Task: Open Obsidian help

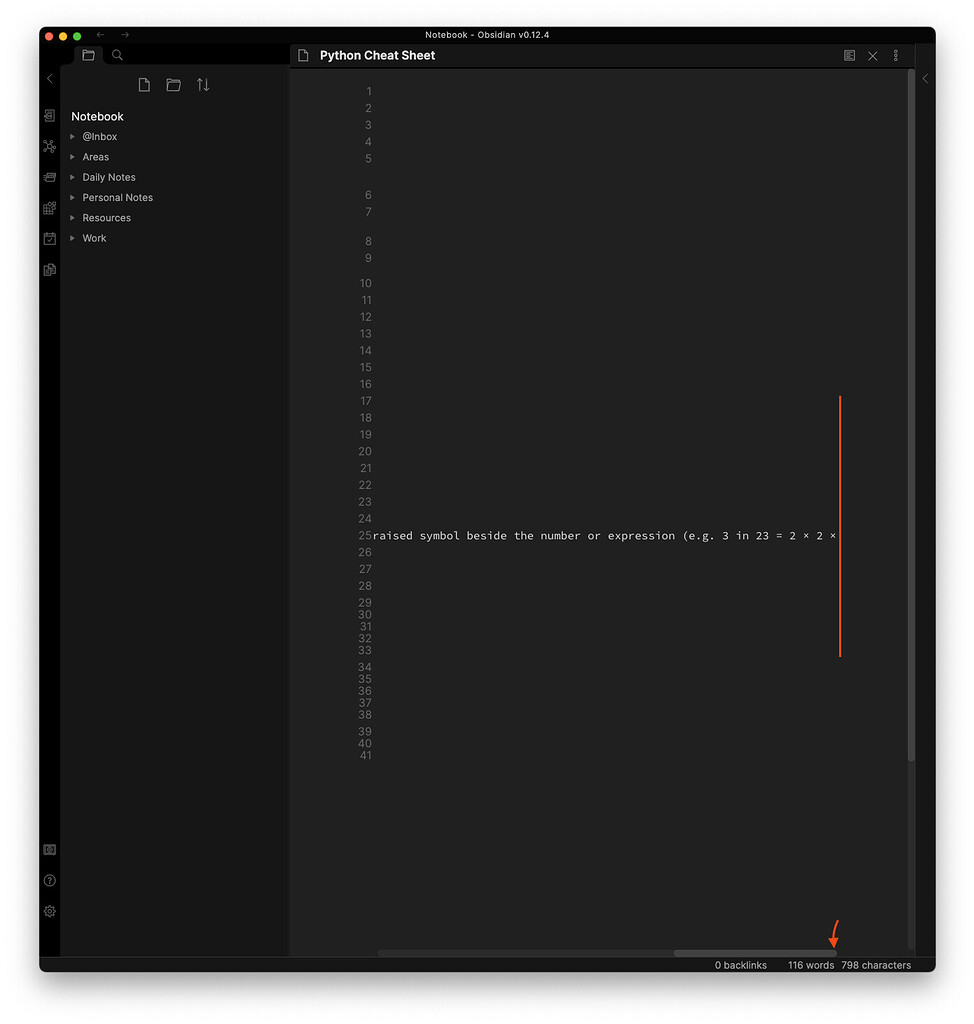Action: coord(49,880)
